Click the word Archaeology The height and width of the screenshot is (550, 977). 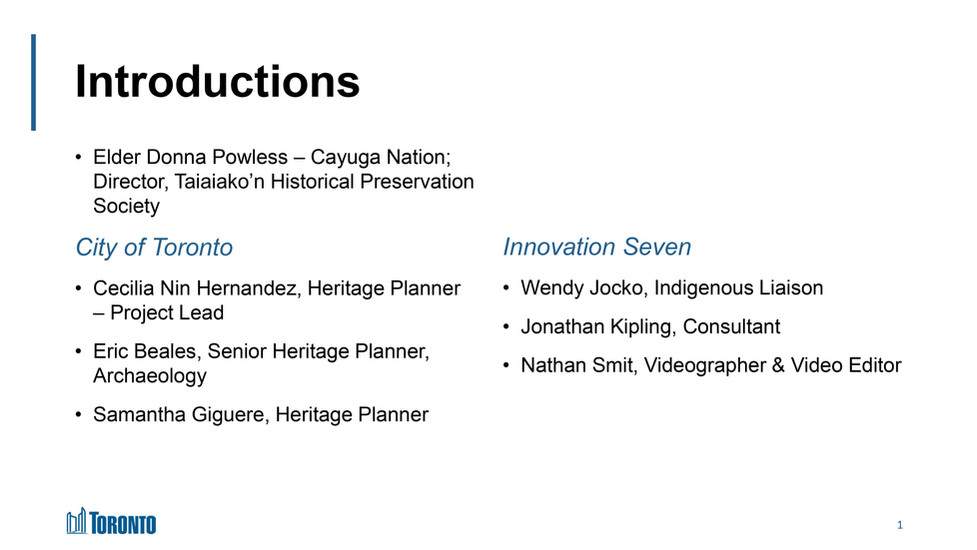[150, 376]
